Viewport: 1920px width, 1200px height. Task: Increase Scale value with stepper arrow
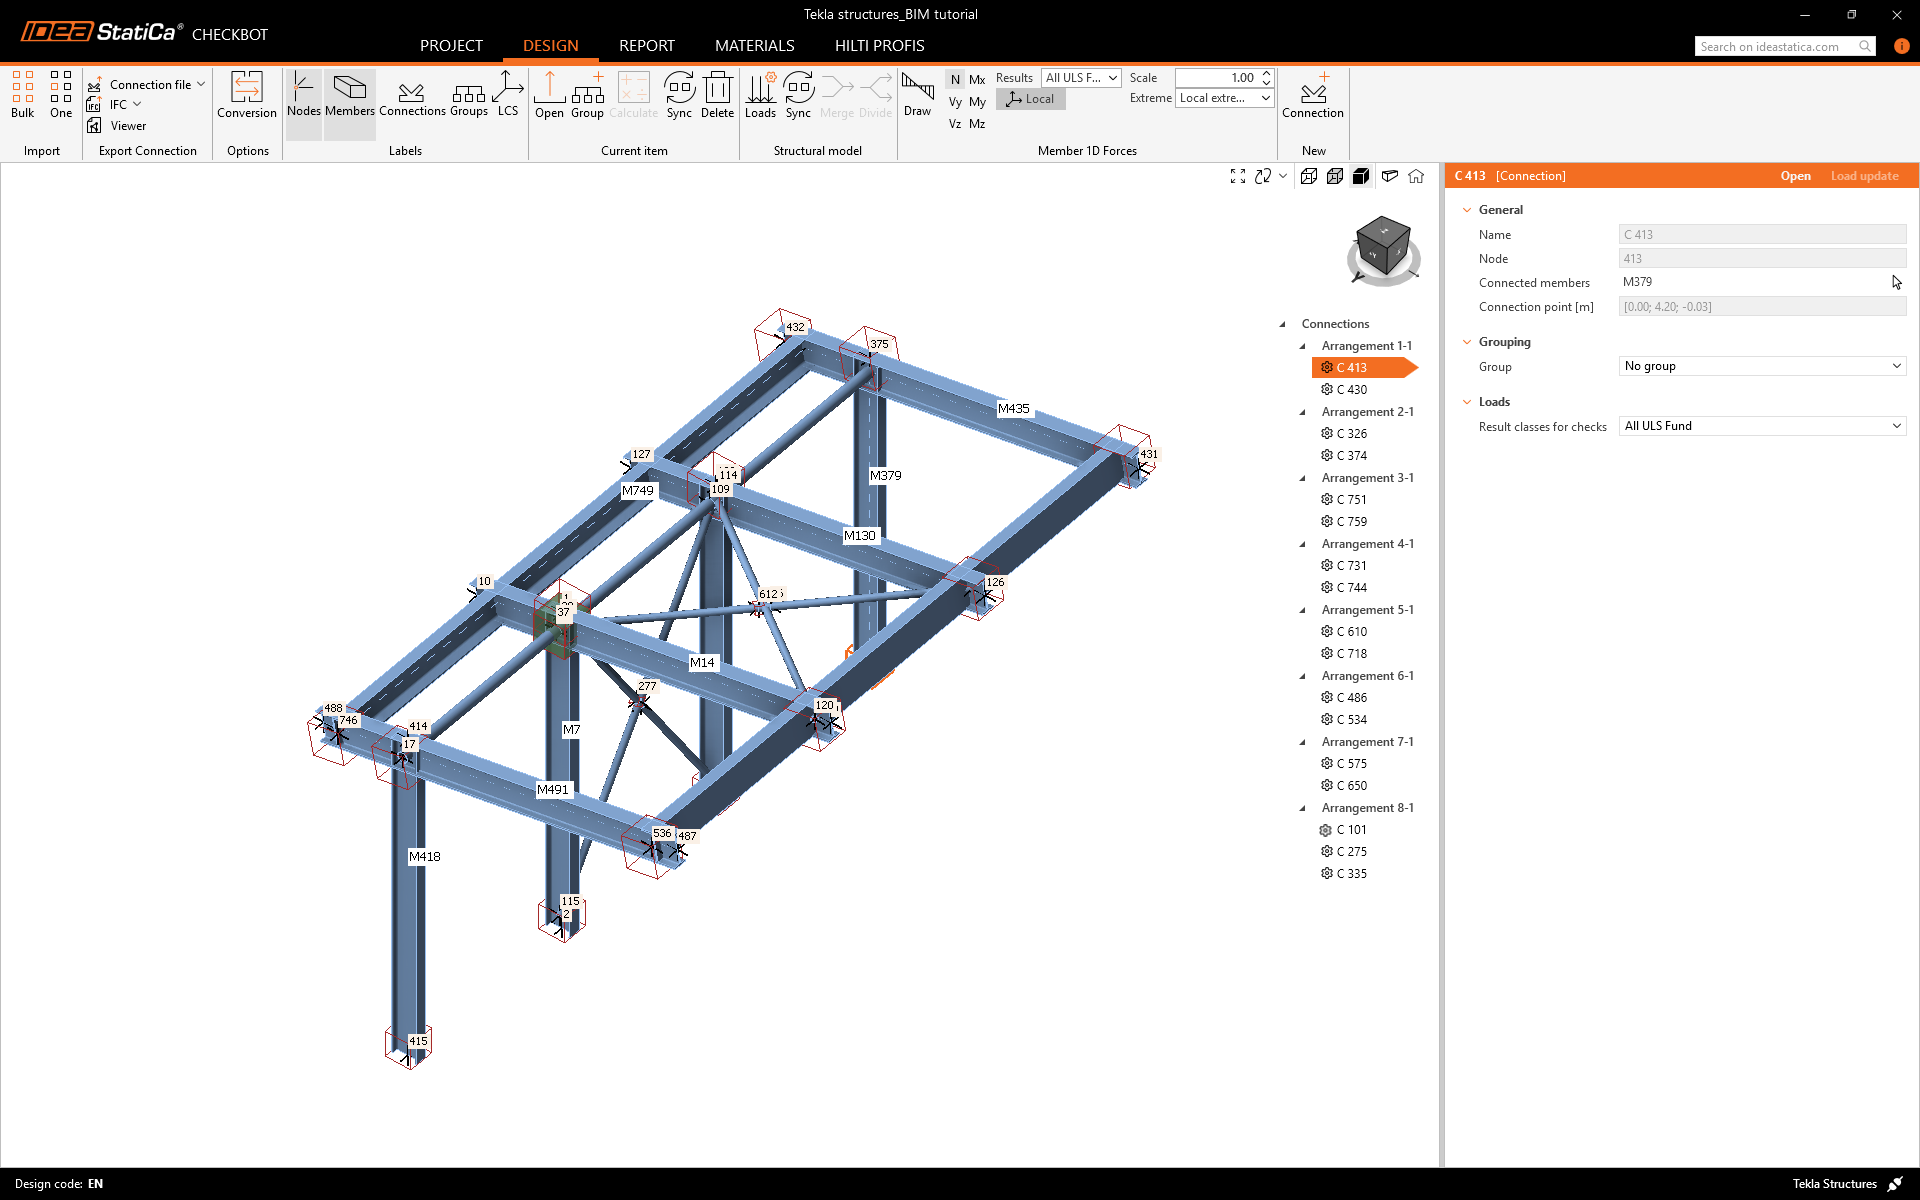pos(1266,73)
